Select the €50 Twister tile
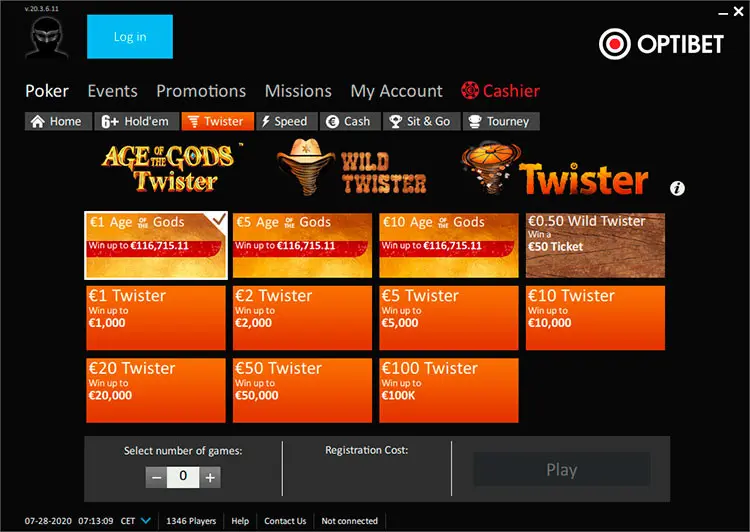Image resolution: width=750 pixels, height=532 pixels. tap(302, 390)
